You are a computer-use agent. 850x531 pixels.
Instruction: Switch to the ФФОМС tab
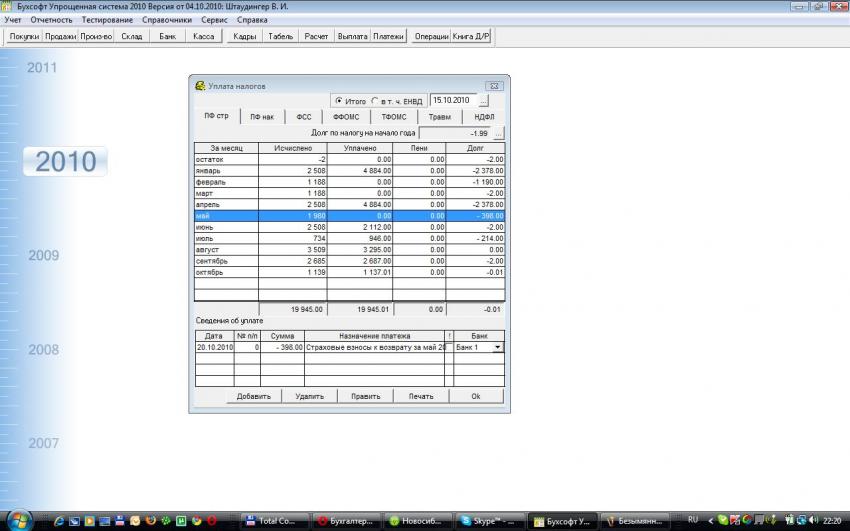(x=346, y=117)
